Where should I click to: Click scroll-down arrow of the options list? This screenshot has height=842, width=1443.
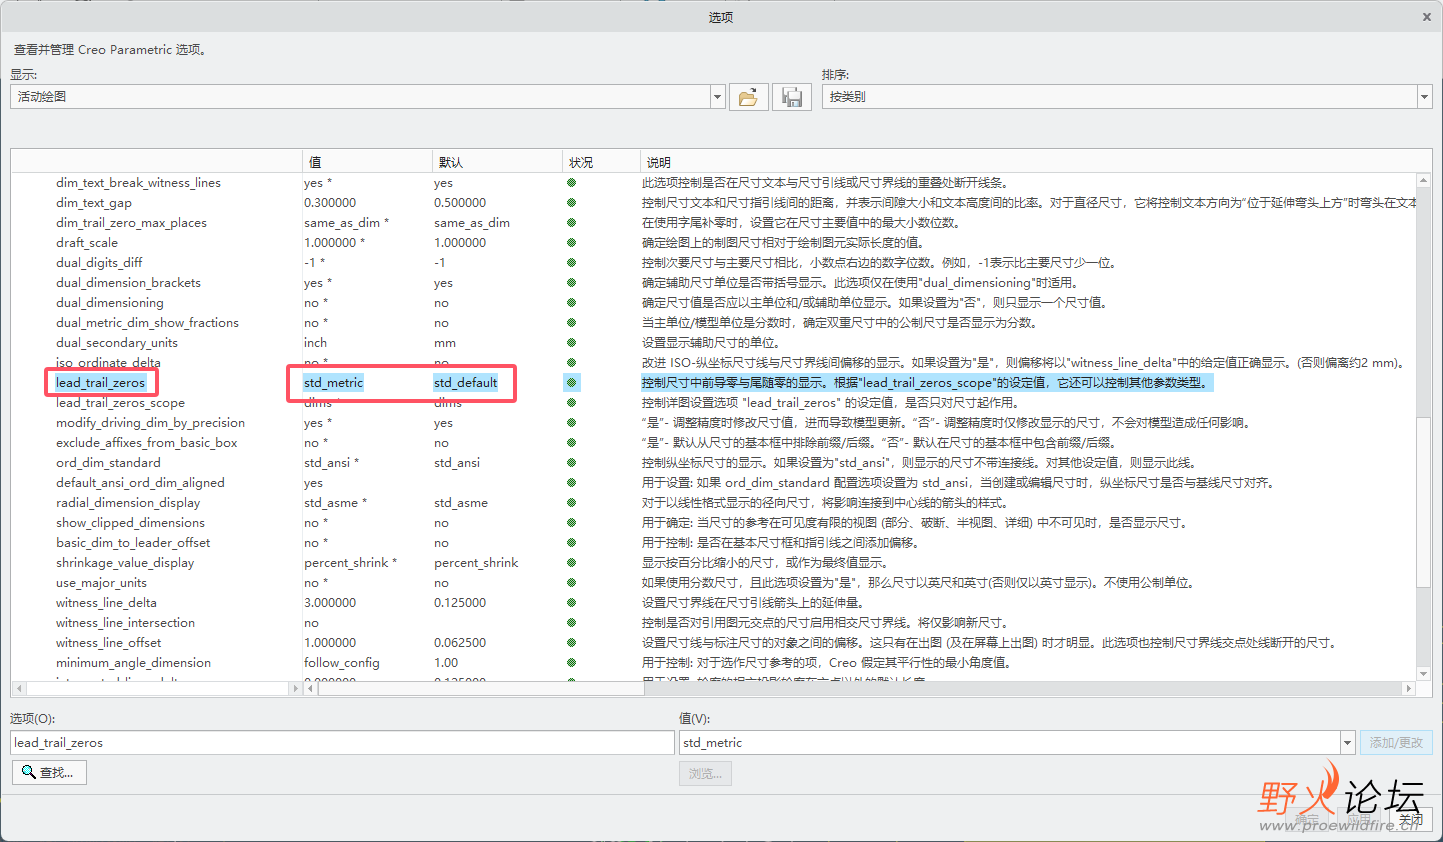pyautogui.click(x=1424, y=674)
